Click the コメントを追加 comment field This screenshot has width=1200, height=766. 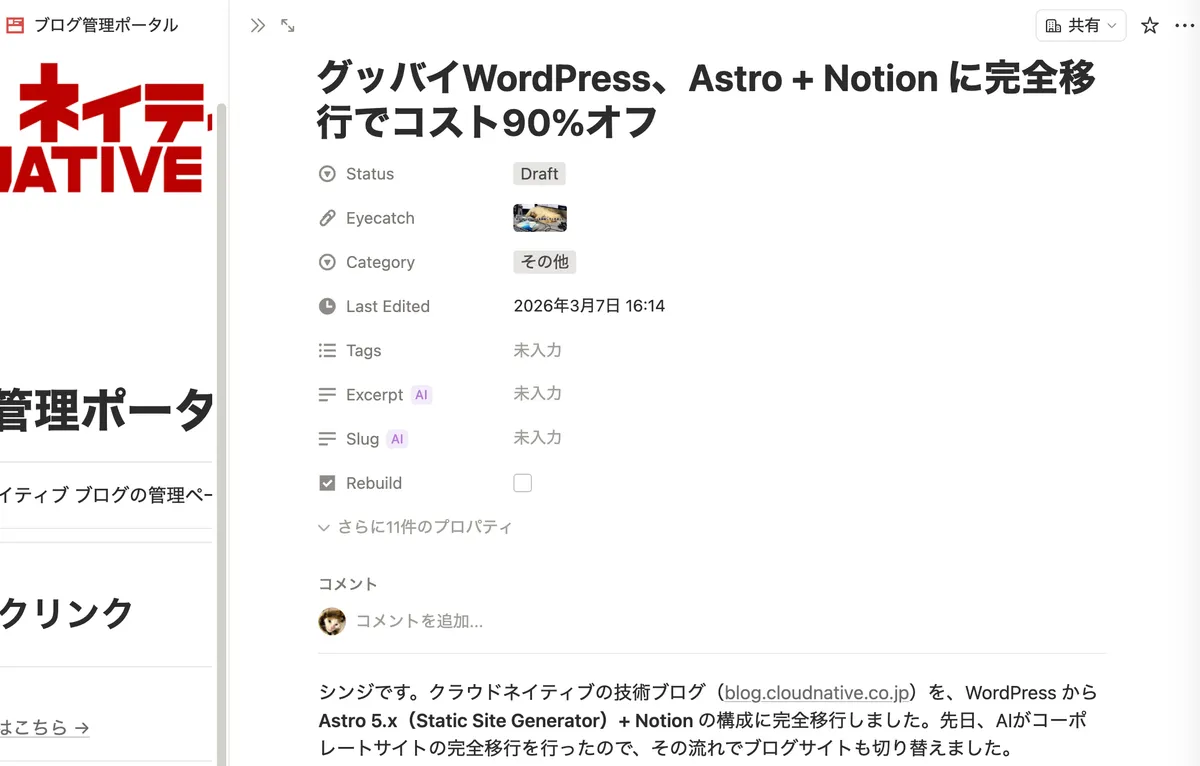tap(420, 621)
